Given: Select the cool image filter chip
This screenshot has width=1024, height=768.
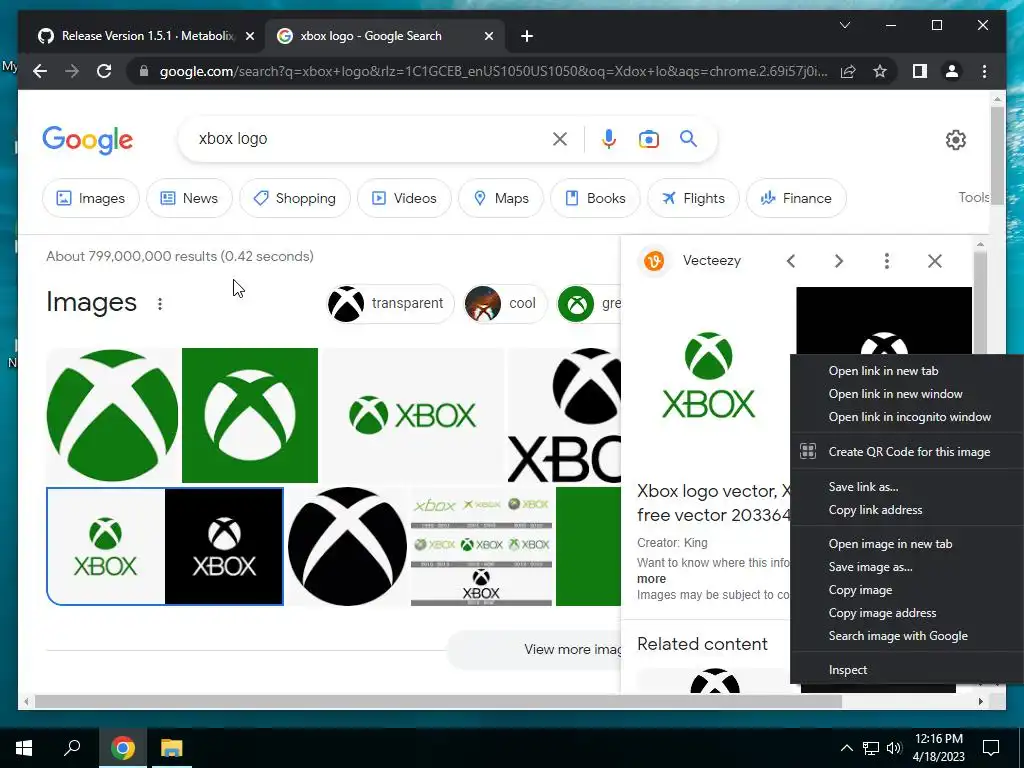Looking at the screenshot, I should point(504,304).
